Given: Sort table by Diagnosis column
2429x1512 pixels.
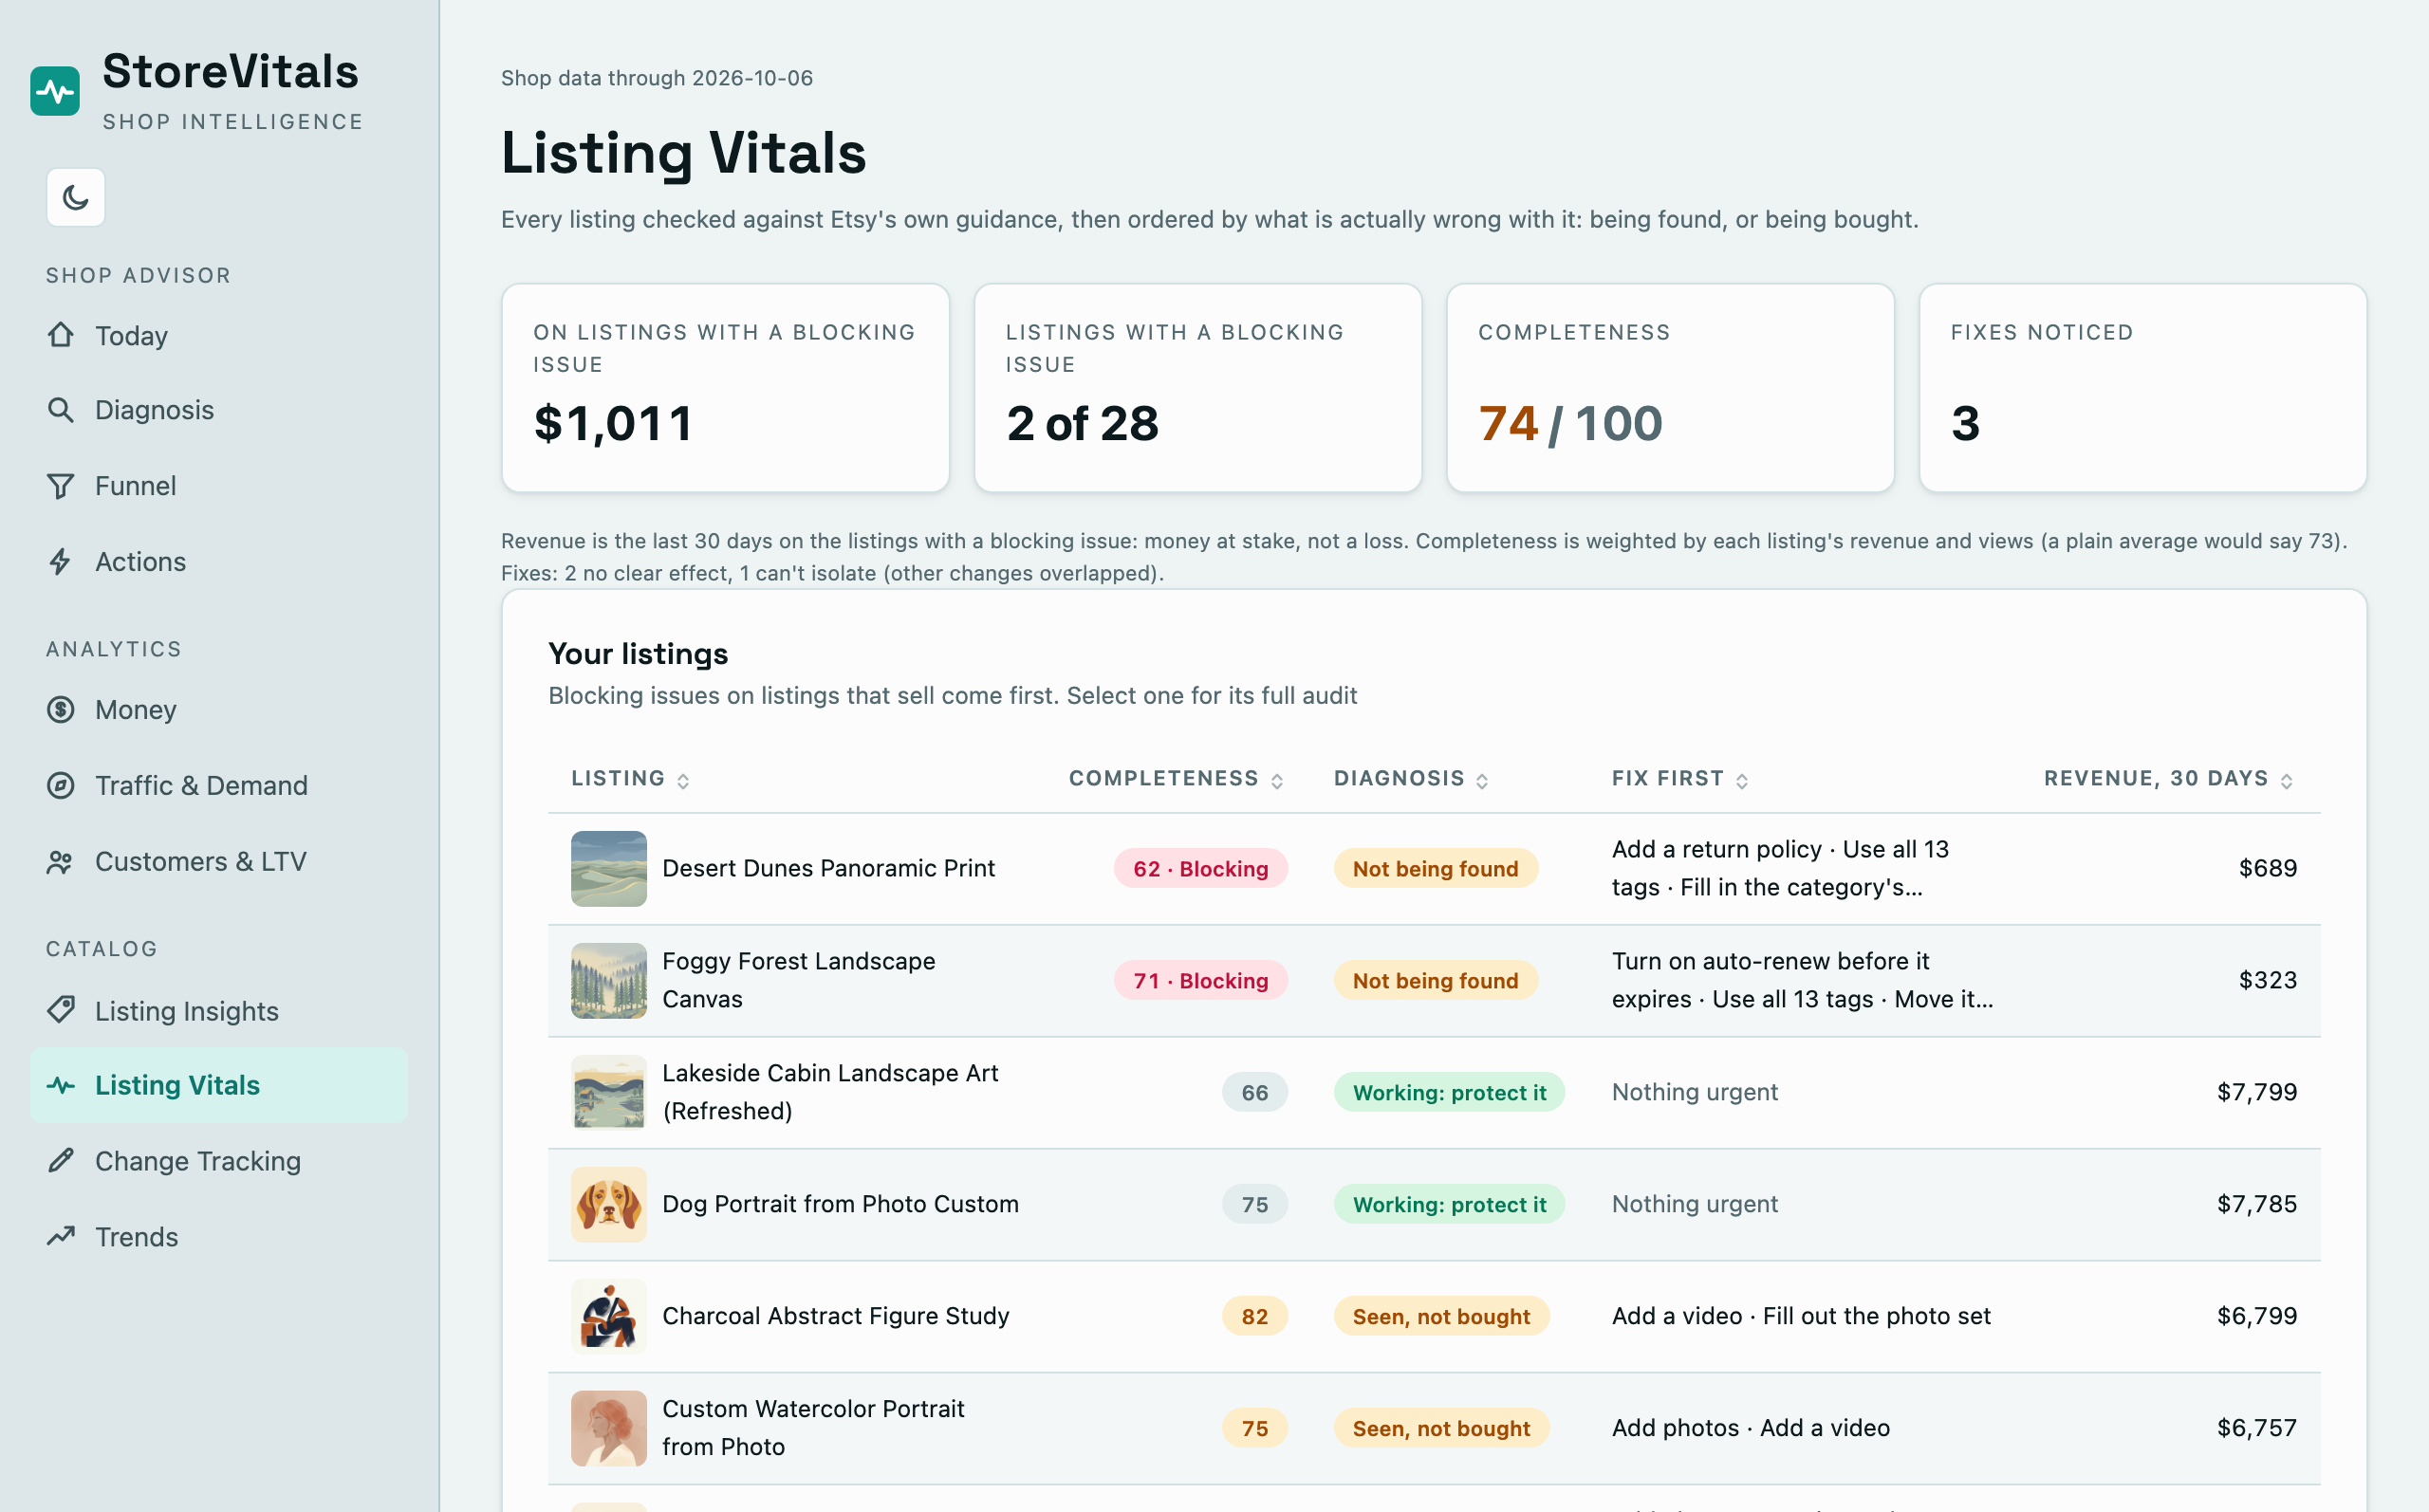Looking at the screenshot, I should [x=1411, y=779].
